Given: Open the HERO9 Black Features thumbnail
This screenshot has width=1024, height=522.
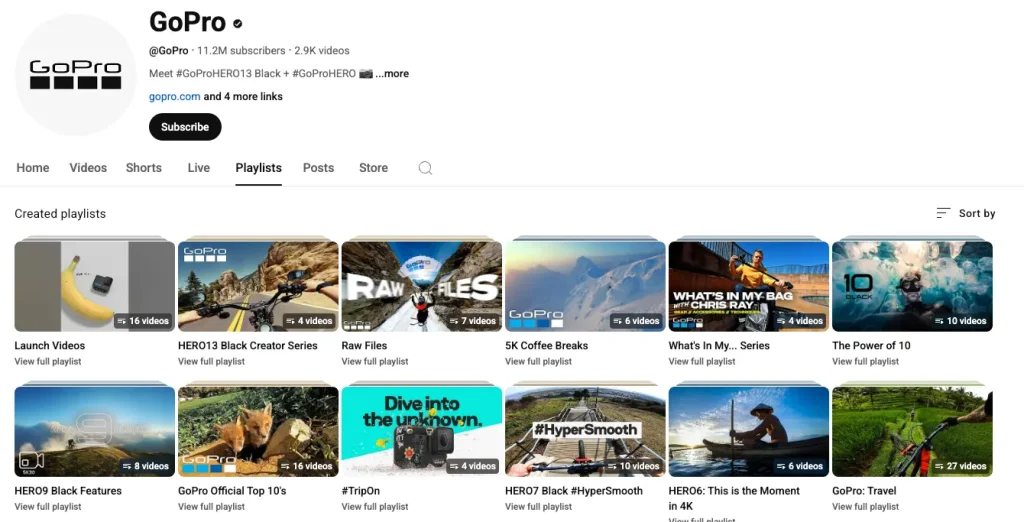Looking at the screenshot, I should pos(95,431).
